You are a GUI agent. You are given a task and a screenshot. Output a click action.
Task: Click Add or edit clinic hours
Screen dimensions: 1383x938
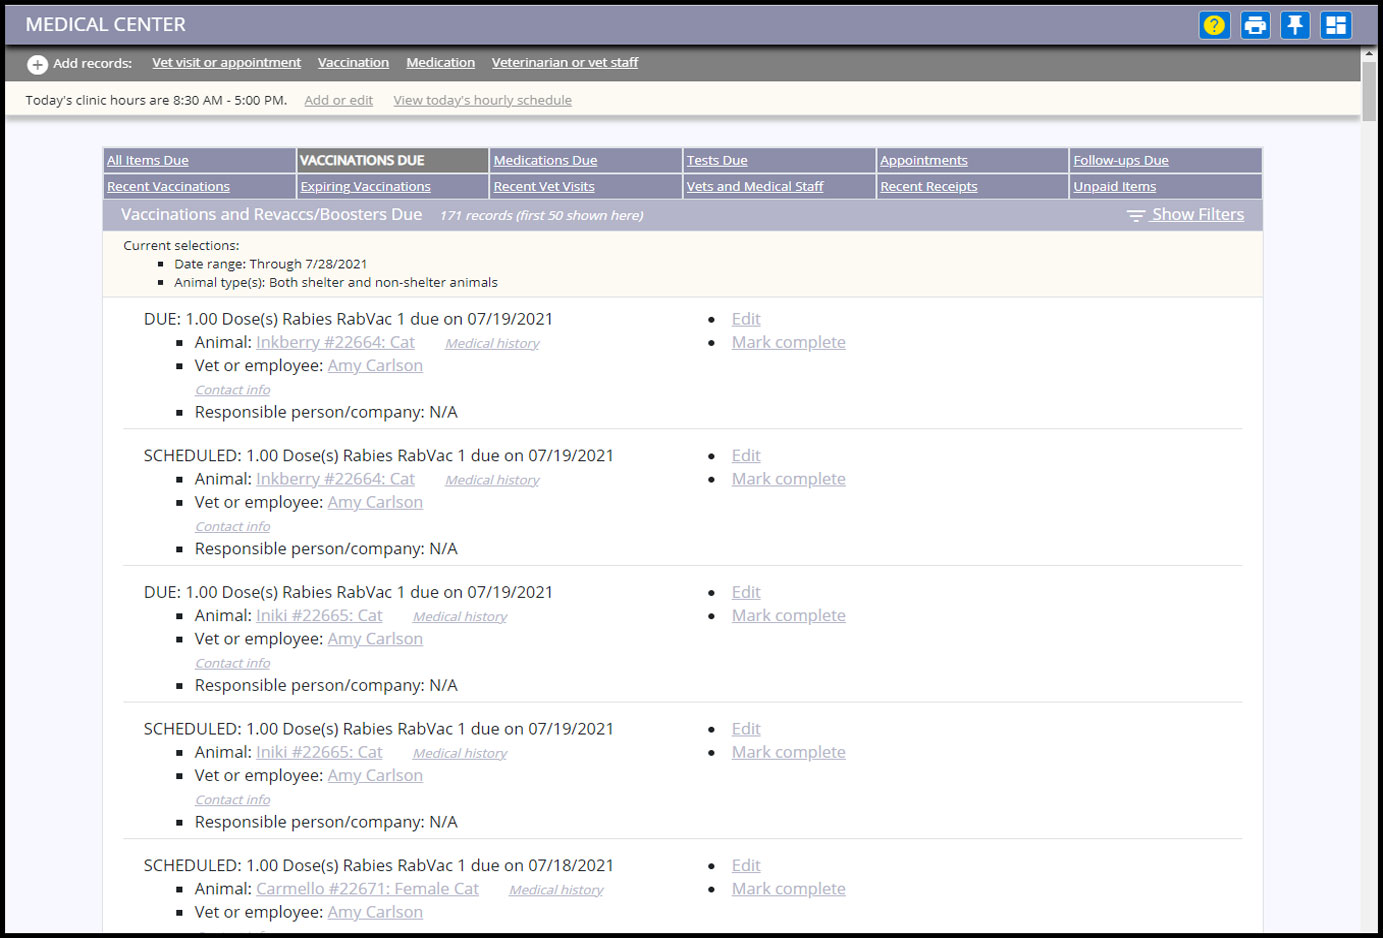click(338, 100)
